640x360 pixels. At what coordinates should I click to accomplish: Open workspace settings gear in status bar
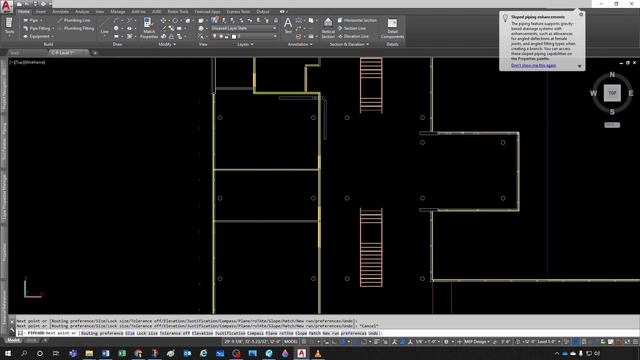coord(446,342)
